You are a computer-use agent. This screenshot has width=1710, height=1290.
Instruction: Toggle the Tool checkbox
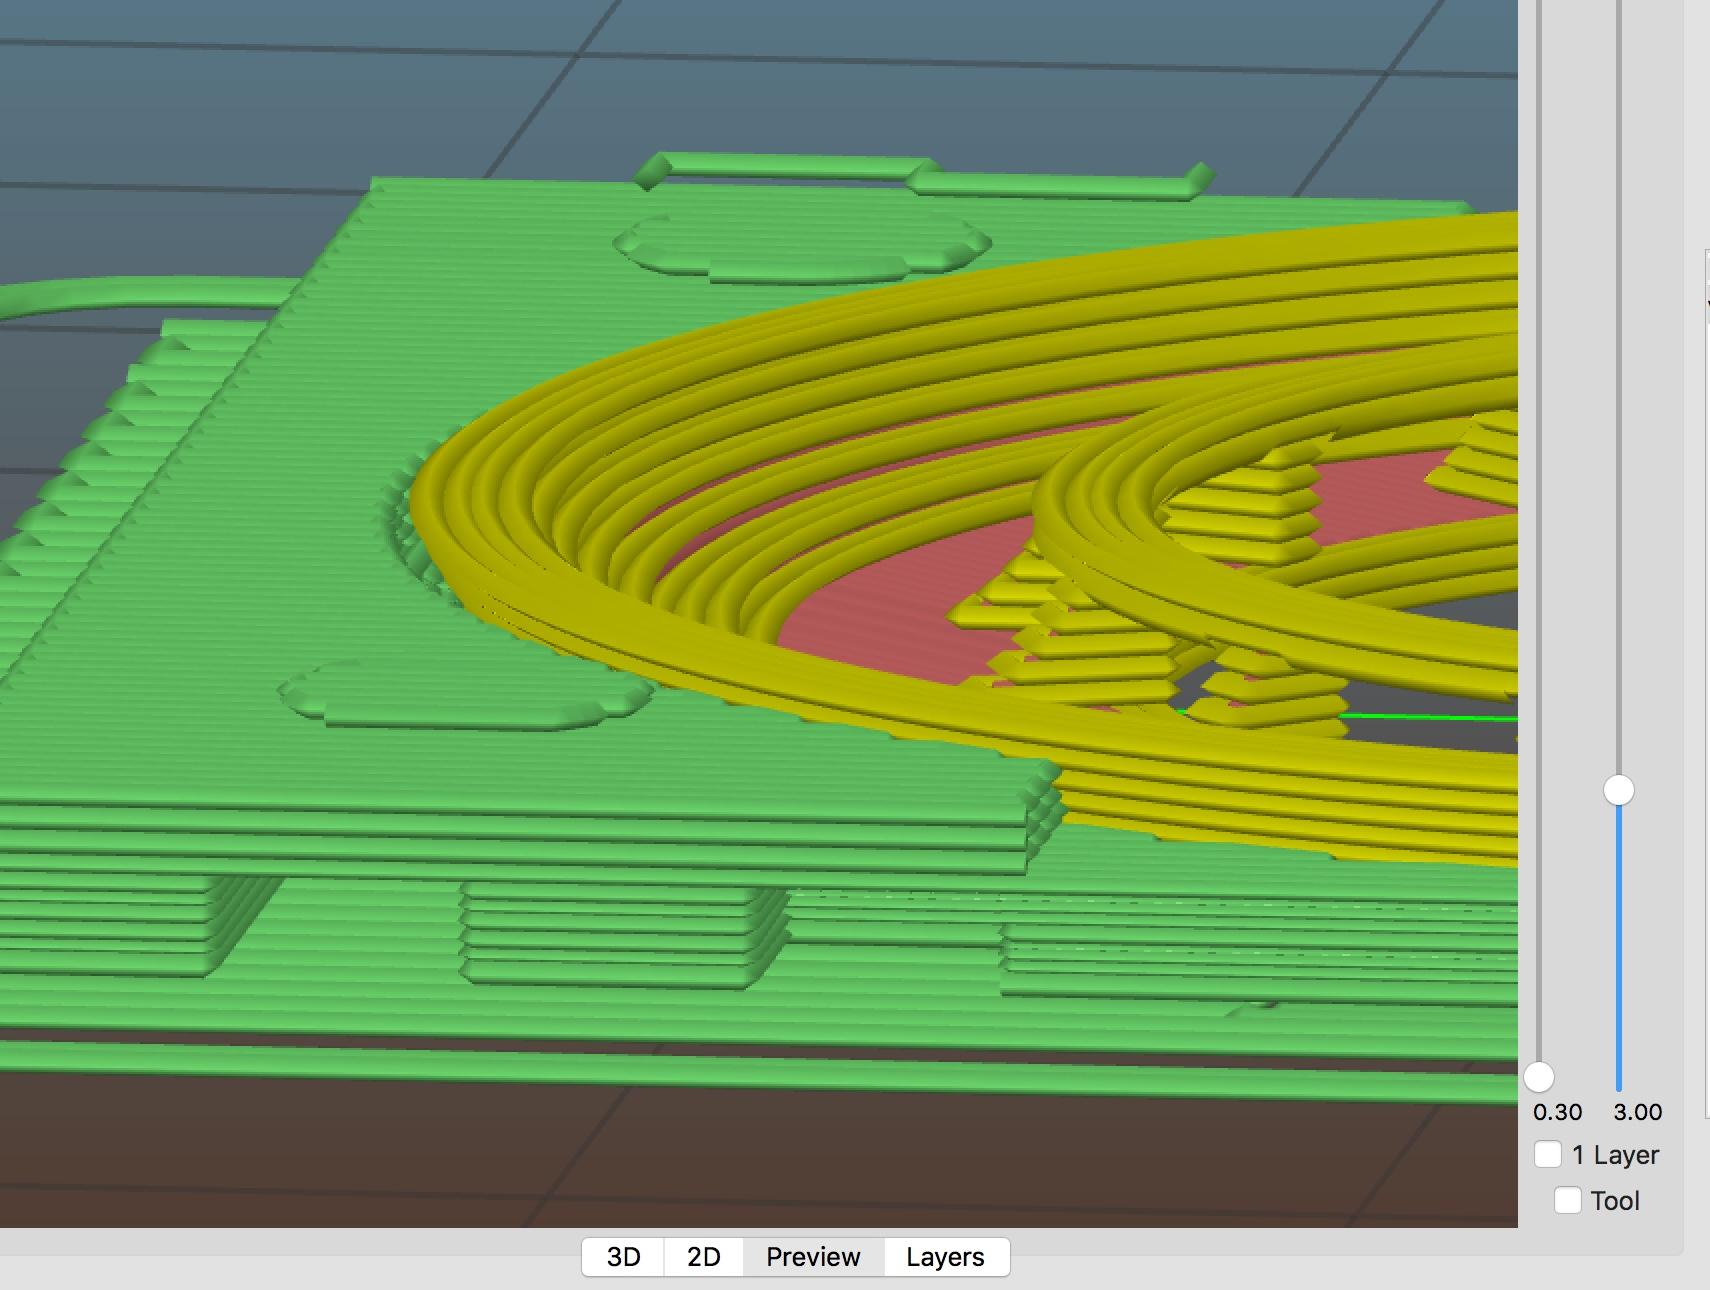[1568, 1200]
